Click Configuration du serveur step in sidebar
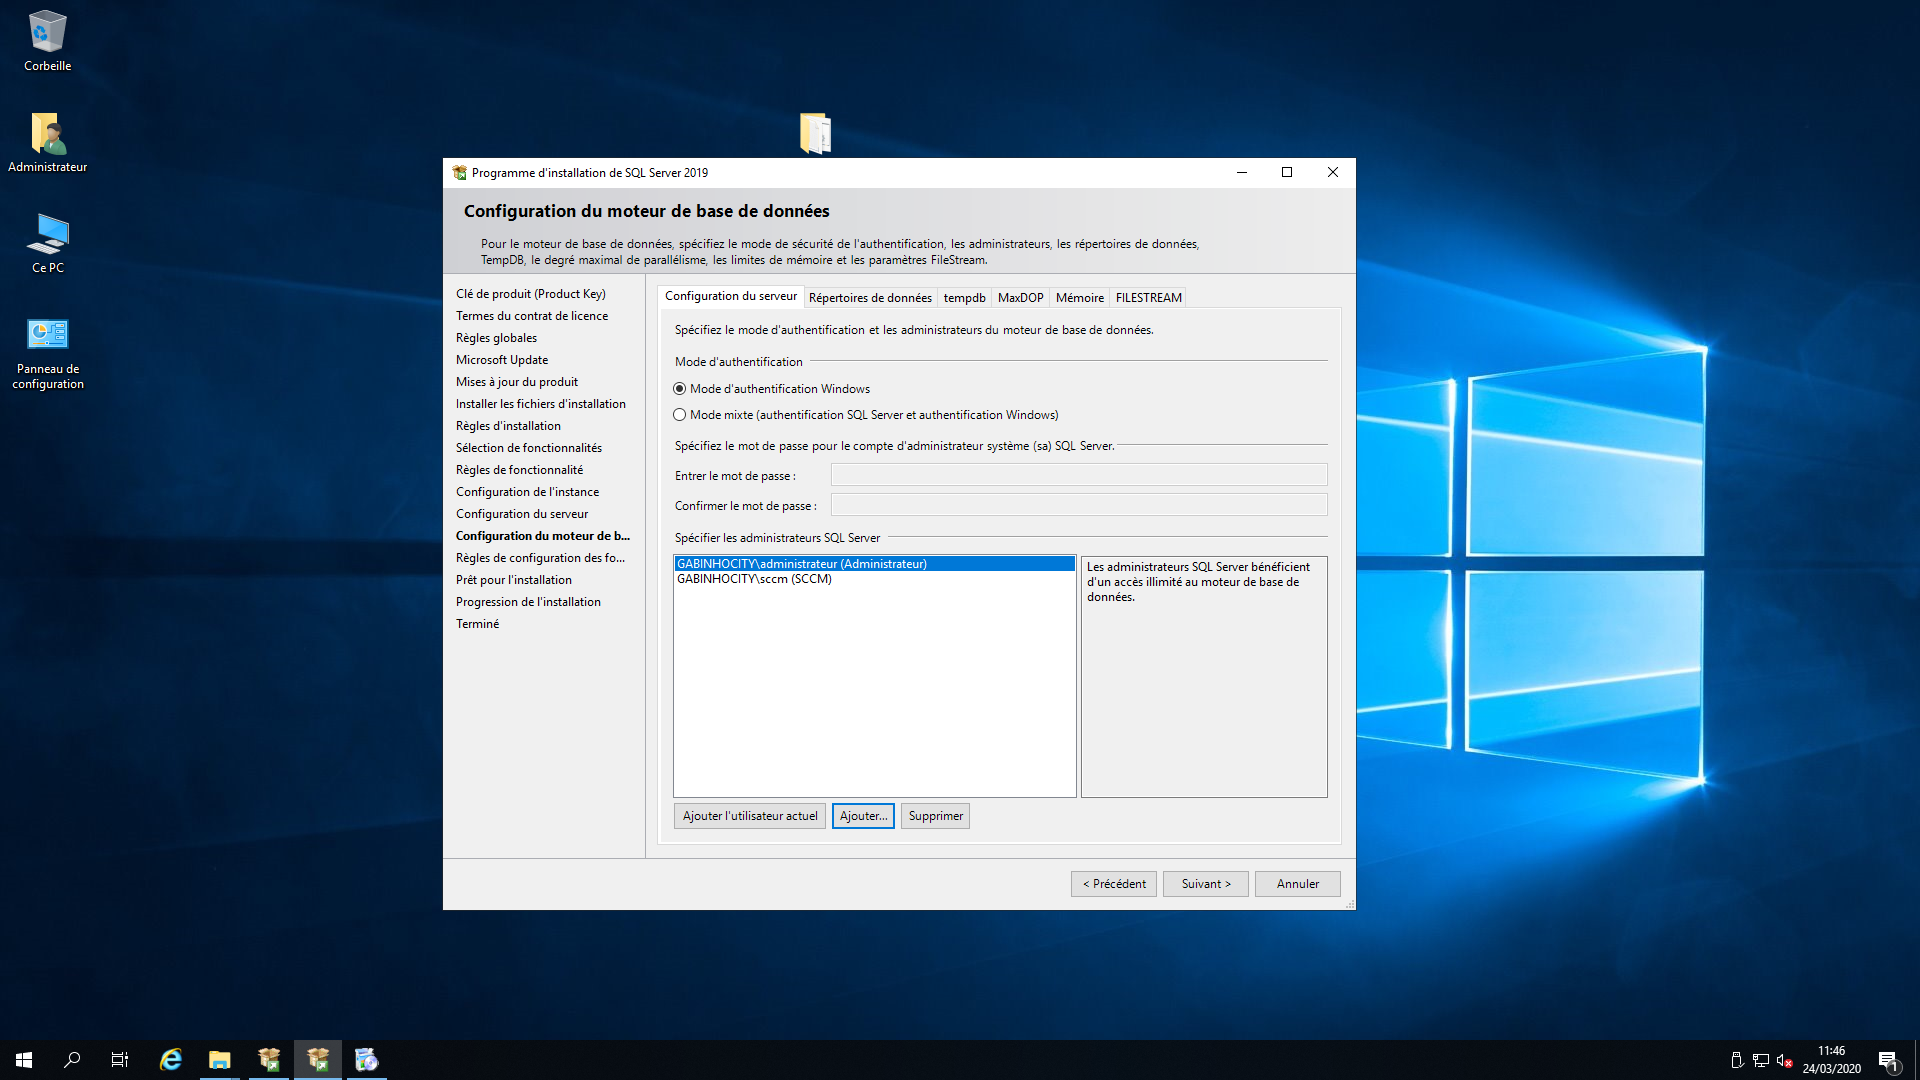This screenshot has height=1080, width=1920. pyautogui.click(x=522, y=514)
